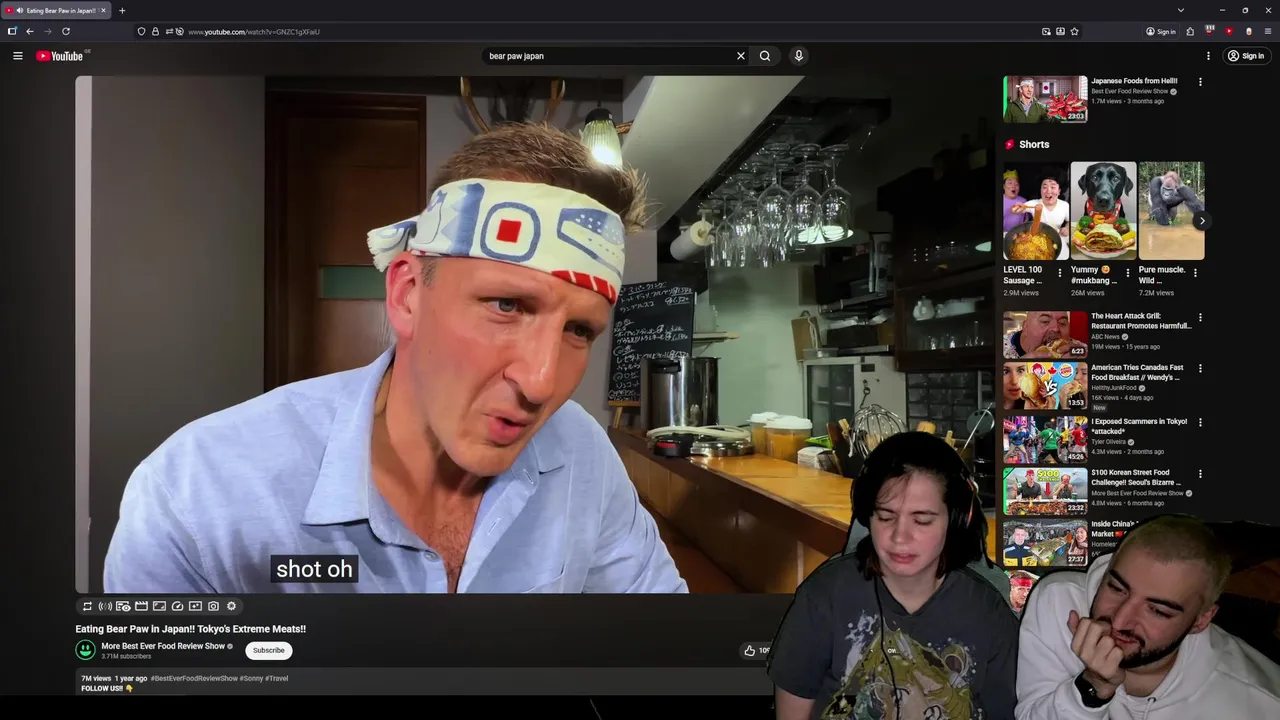1280x720 pixels.
Task: Like the video with the thumbs-up button
Action: pyautogui.click(x=750, y=650)
